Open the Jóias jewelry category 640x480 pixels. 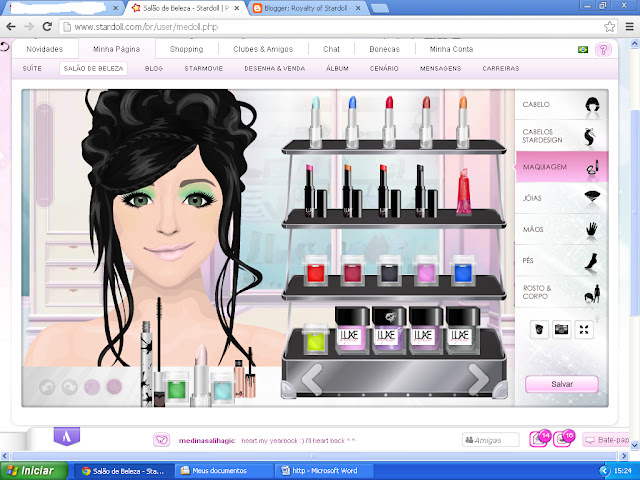point(562,198)
